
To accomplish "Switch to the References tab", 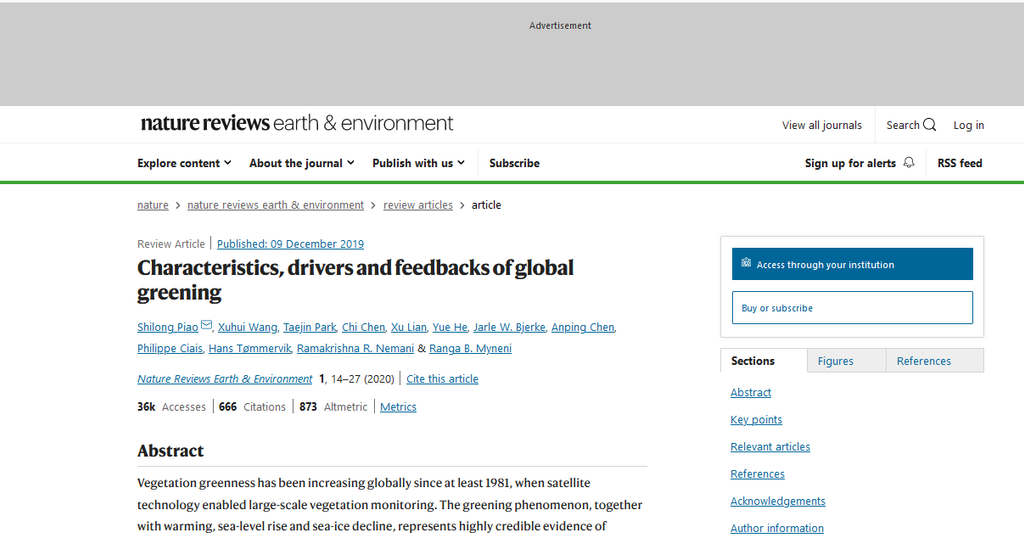I will point(923,361).
